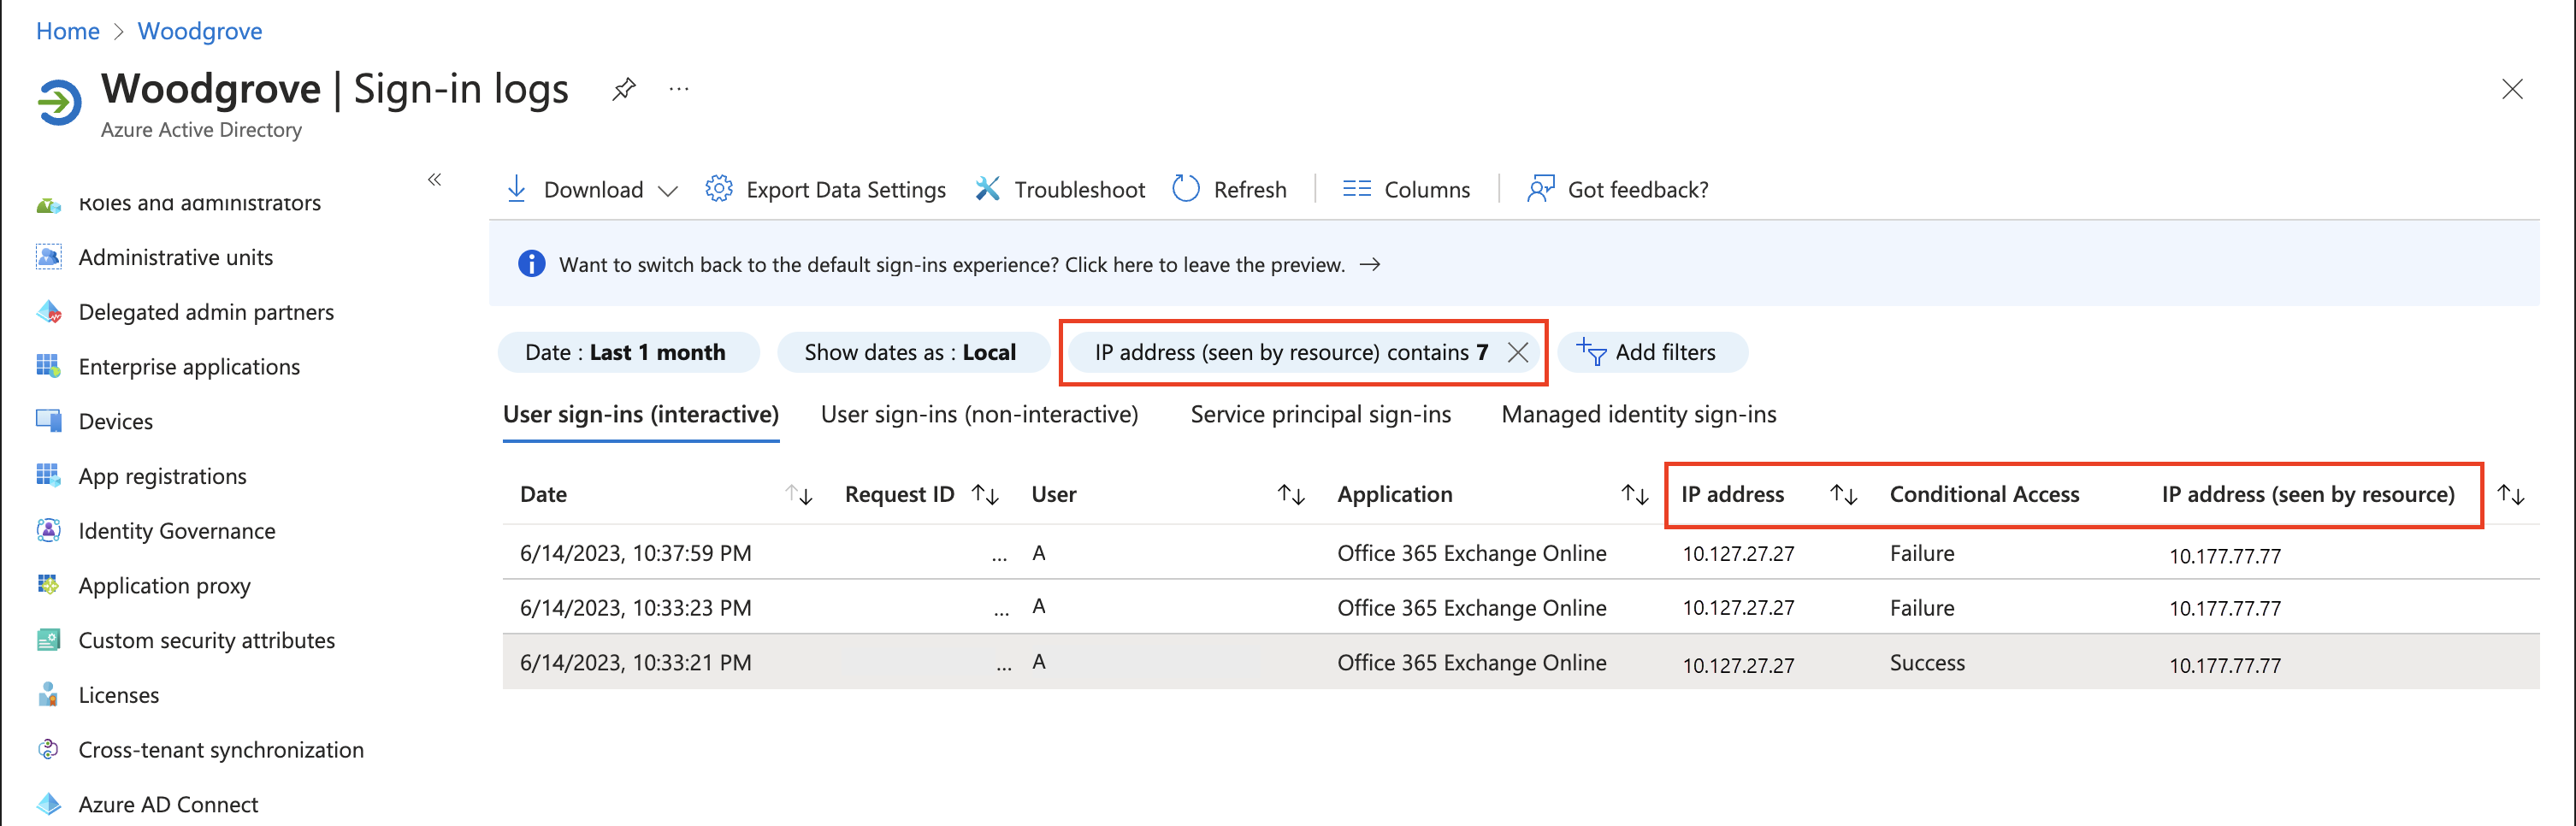Sort the Application column
Screen dimensions: 2576x826
[x=1634, y=494]
